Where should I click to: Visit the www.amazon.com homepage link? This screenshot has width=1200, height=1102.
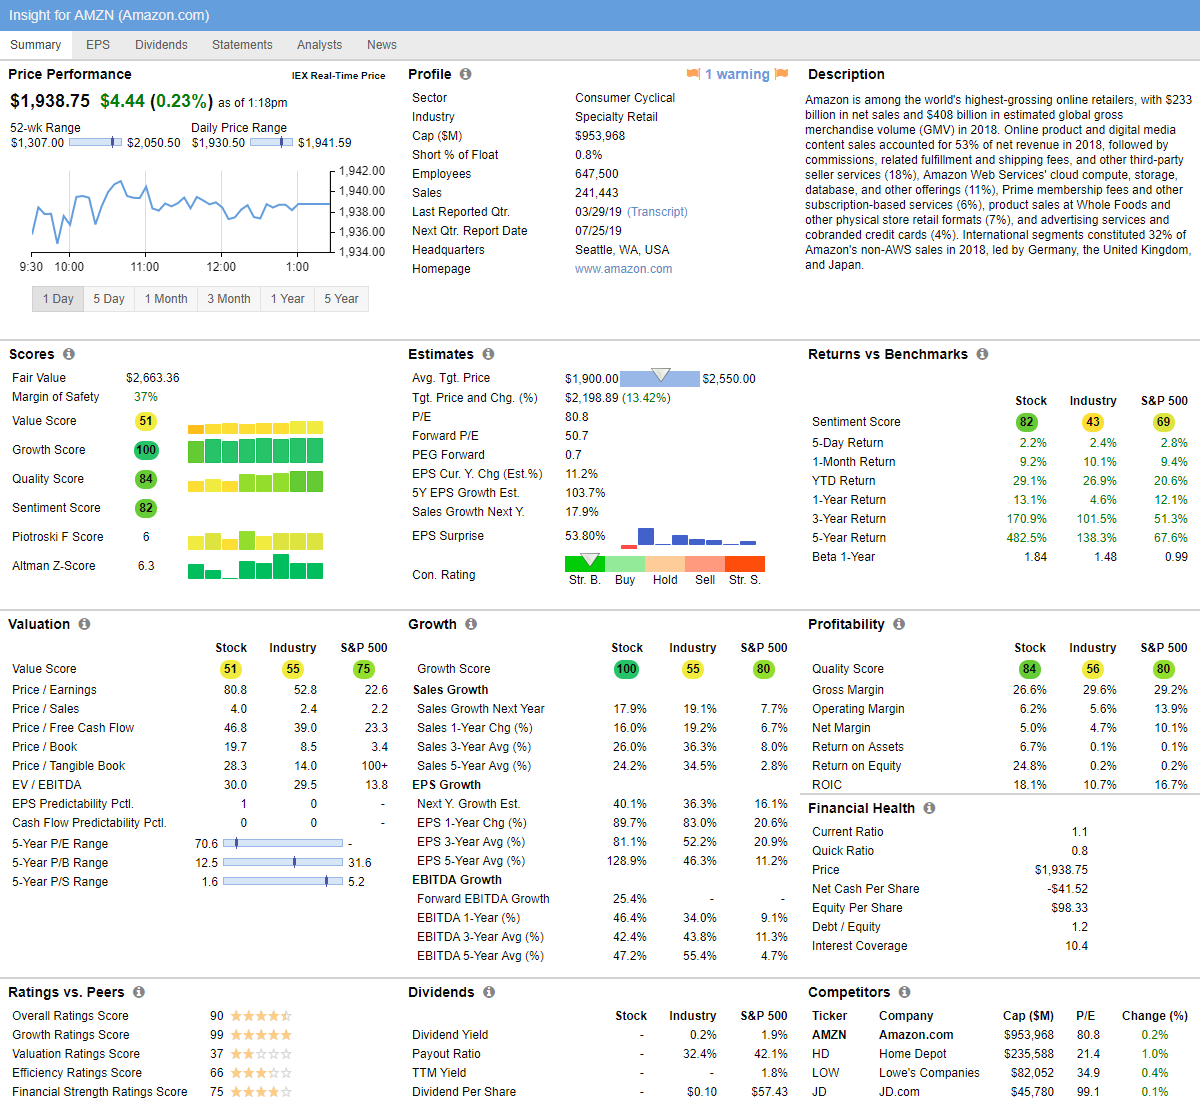click(623, 269)
